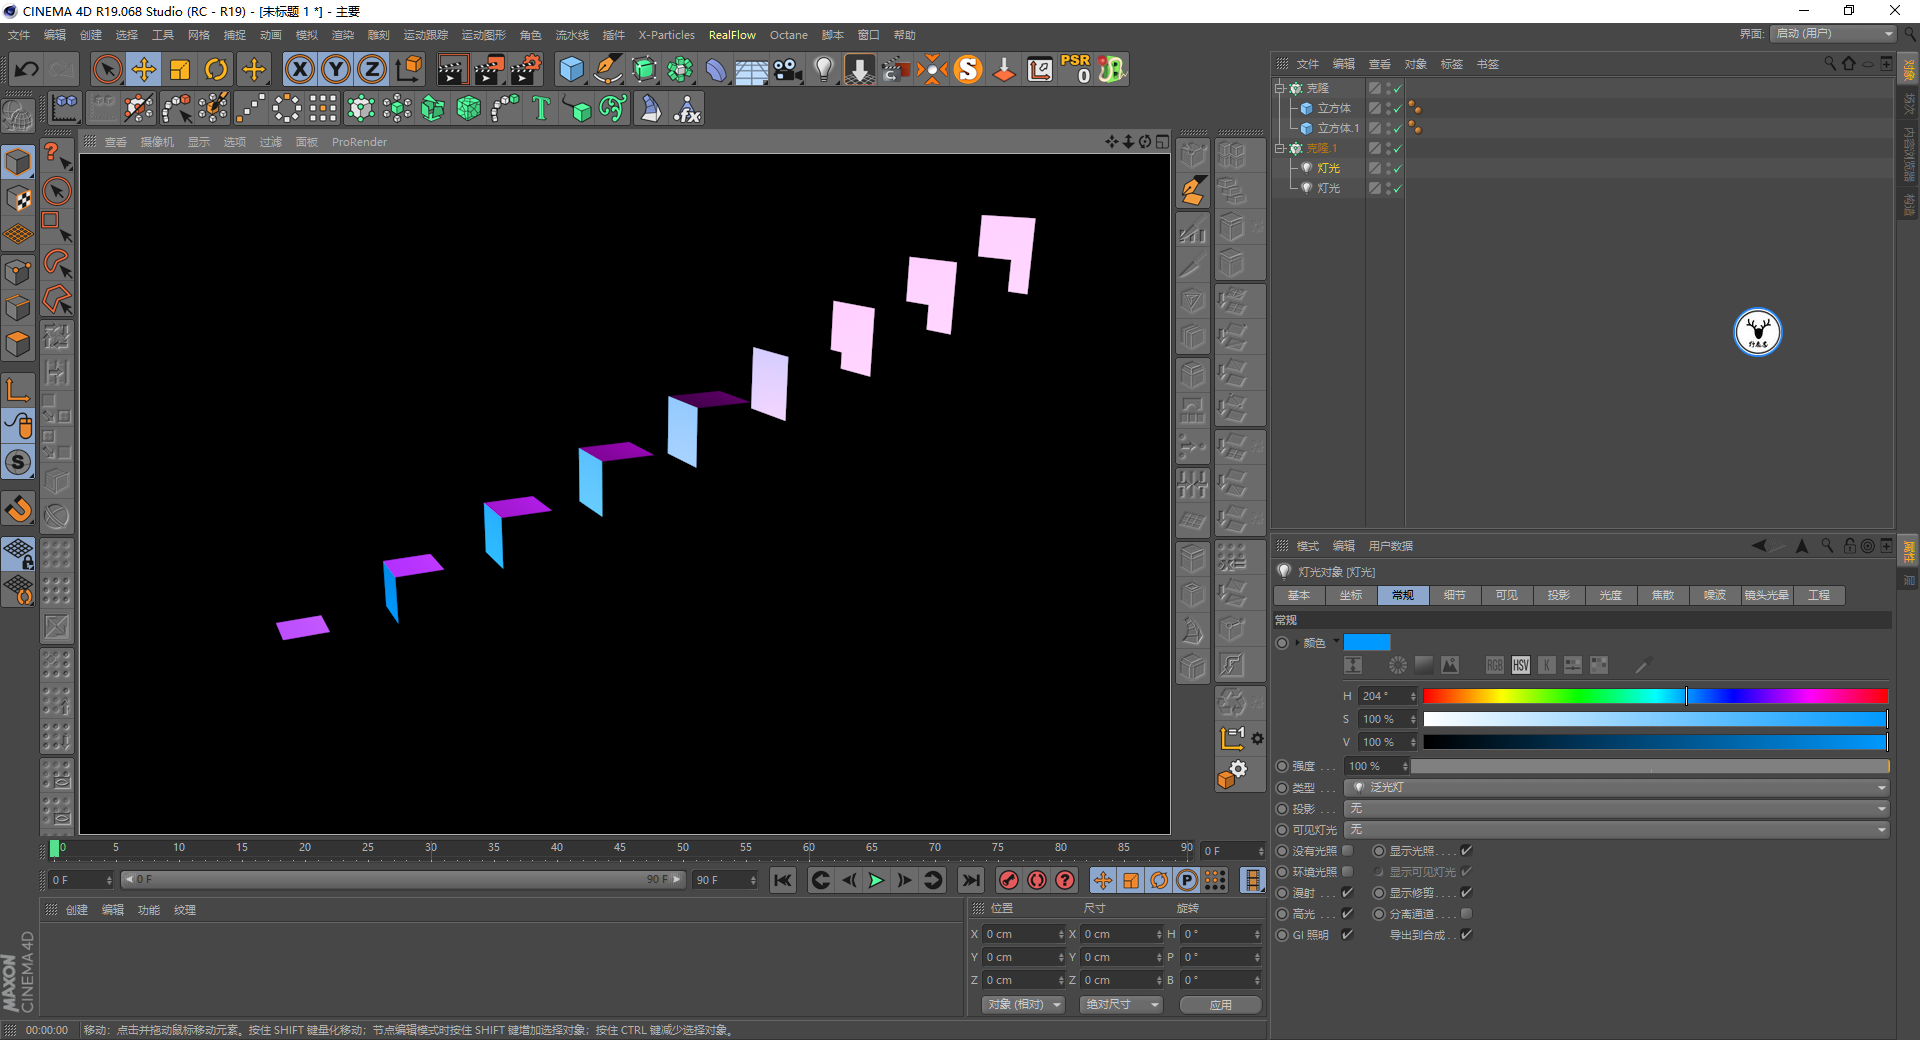Open the 可见灯光 dropdown
The width and height of the screenshot is (1920, 1040).
[x=1617, y=830]
